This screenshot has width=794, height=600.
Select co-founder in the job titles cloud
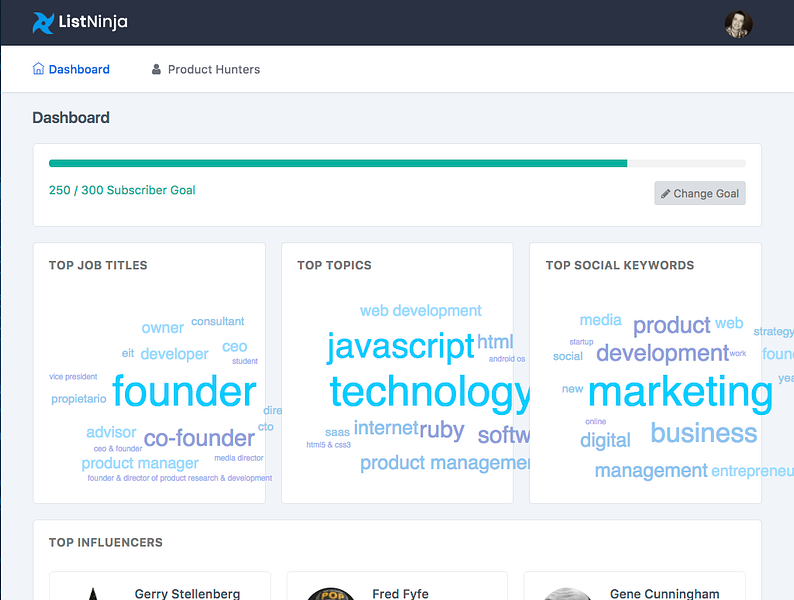(199, 438)
